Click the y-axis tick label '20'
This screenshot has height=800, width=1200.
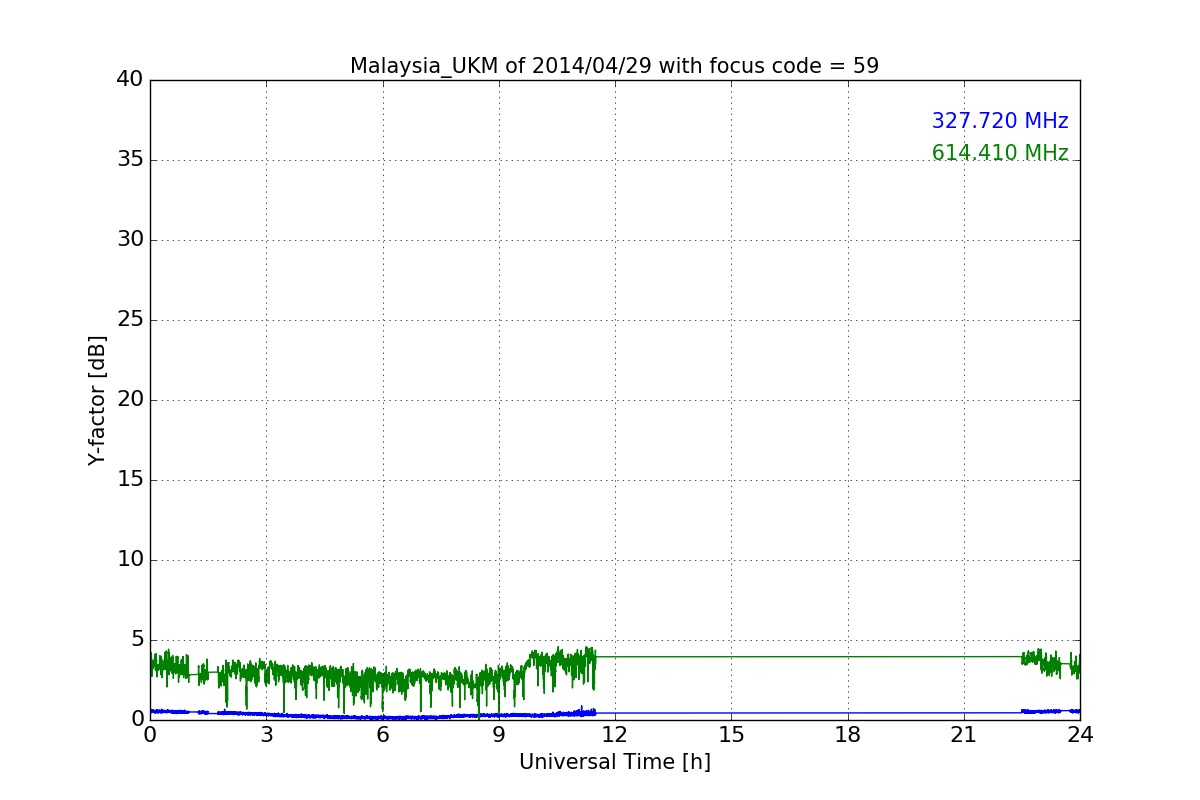coord(130,400)
